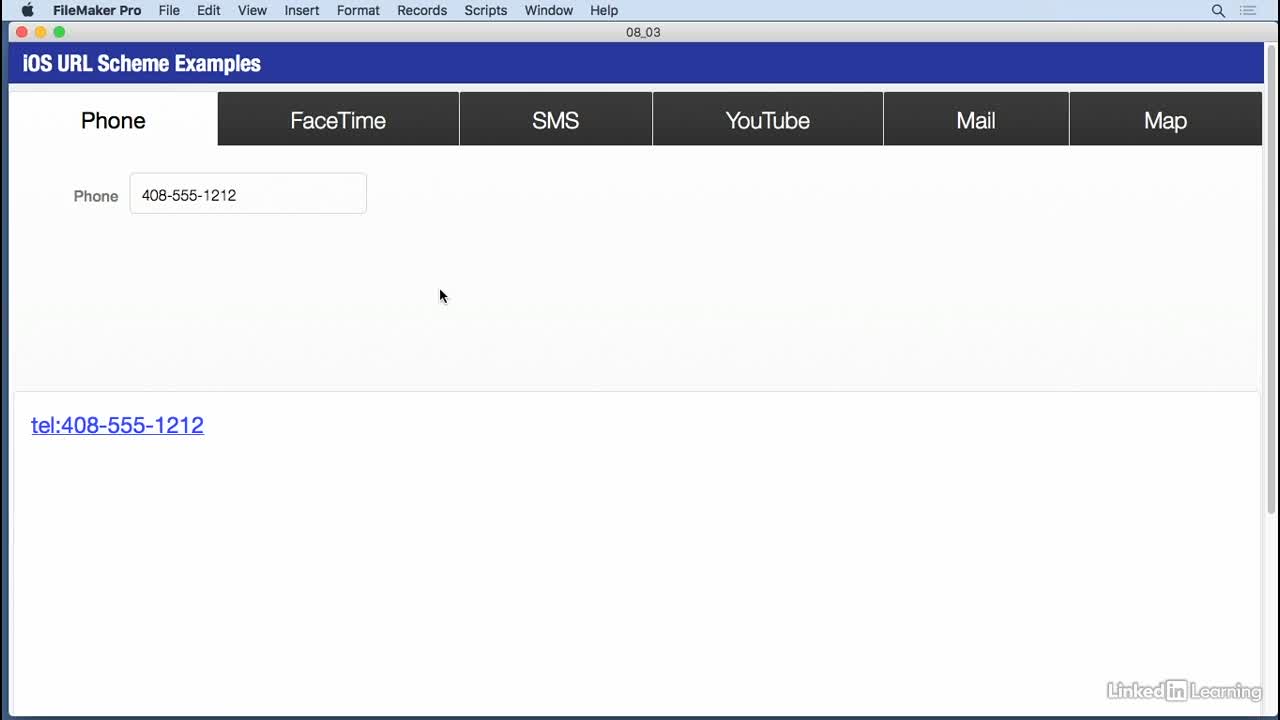
Task: Click the window's vertical scrollbar
Action: (x=1271, y=280)
